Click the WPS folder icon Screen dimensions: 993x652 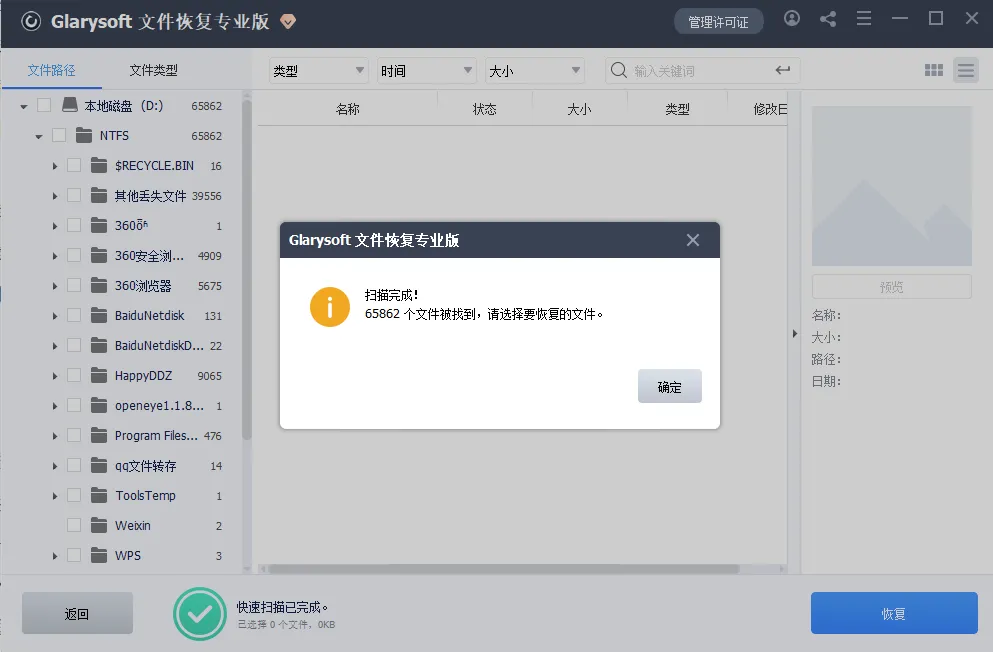[x=99, y=555]
